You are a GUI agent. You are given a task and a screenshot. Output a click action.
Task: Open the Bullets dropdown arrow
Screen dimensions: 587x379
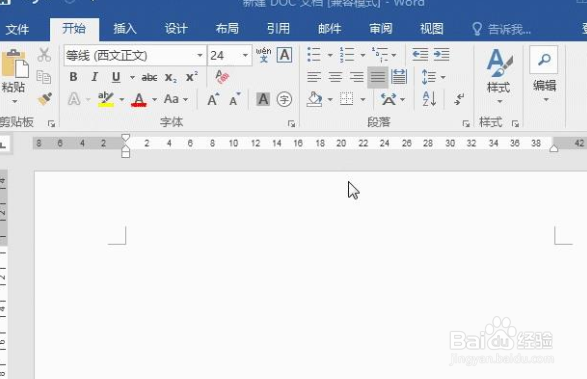point(330,55)
